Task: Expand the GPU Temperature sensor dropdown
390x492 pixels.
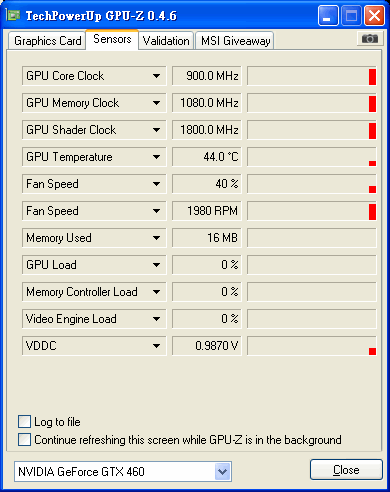Action: click(x=156, y=157)
